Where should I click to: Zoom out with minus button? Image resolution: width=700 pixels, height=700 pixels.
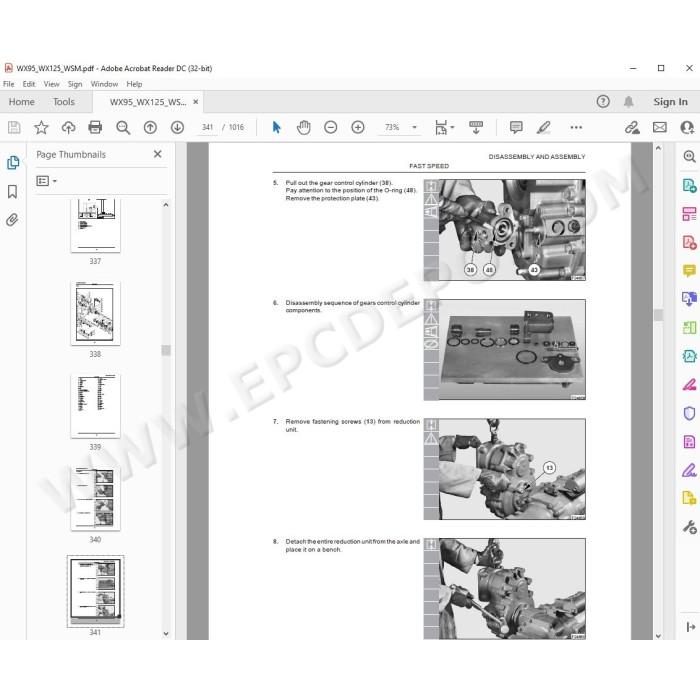click(330, 128)
